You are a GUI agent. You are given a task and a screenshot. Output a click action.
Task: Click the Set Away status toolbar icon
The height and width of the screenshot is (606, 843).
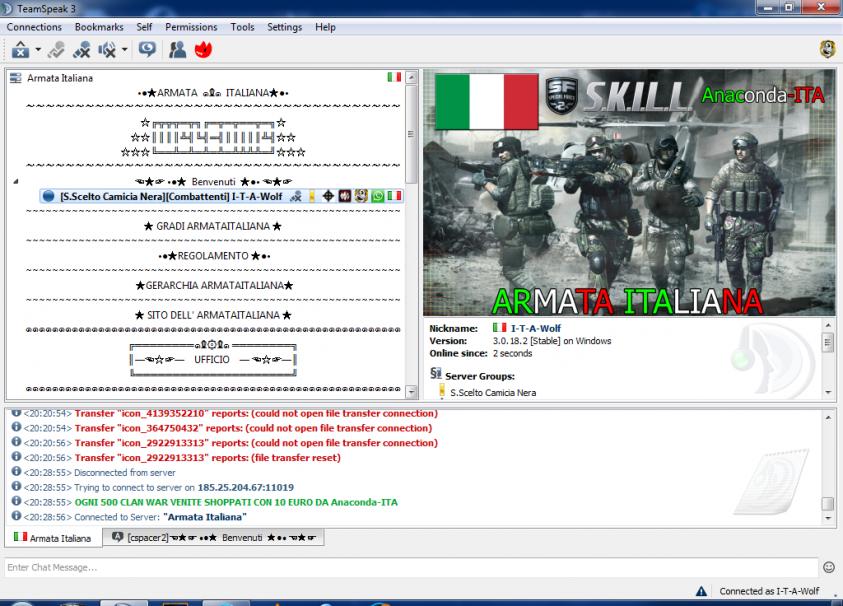[x=19, y=48]
